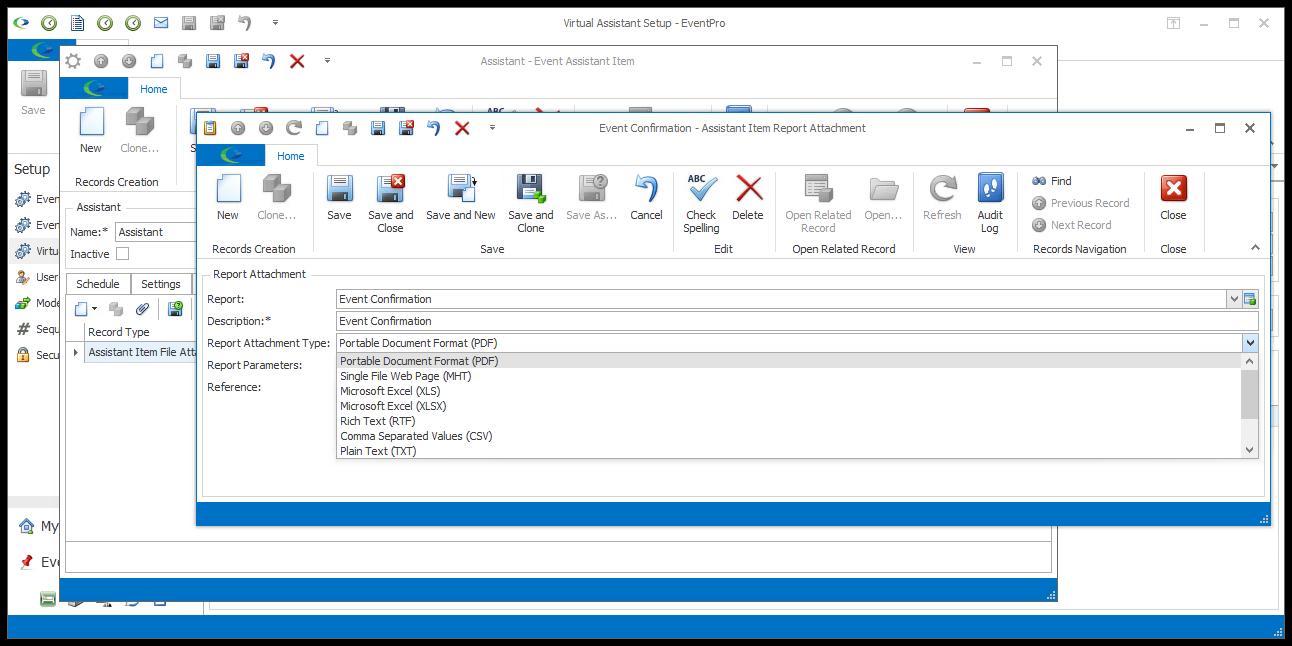This screenshot has width=1292, height=646.
Task: Click the New button in the Event Assistant Item ribbon
Action: [91, 130]
